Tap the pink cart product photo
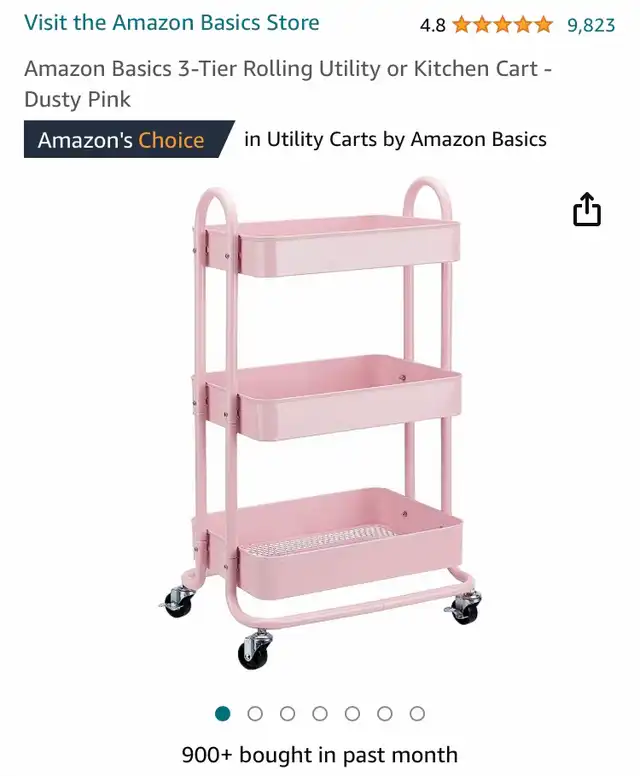Screen dimensions: 640x776 pyautogui.click(x=320, y=423)
